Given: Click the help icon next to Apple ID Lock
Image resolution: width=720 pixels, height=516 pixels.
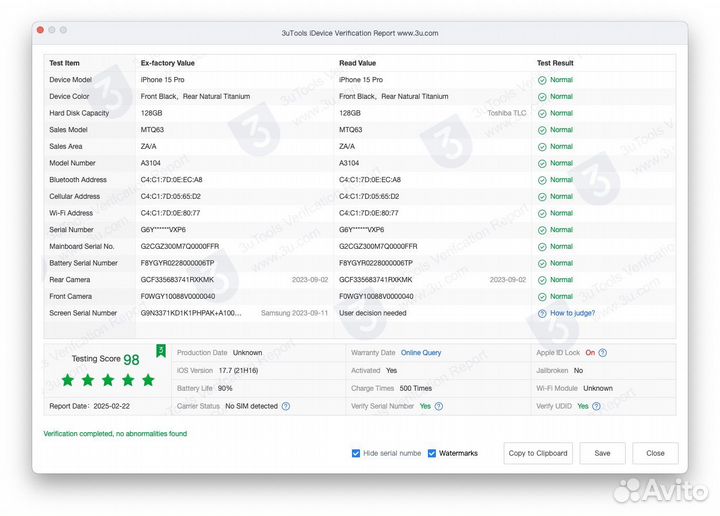Looking at the screenshot, I should click(x=603, y=353).
